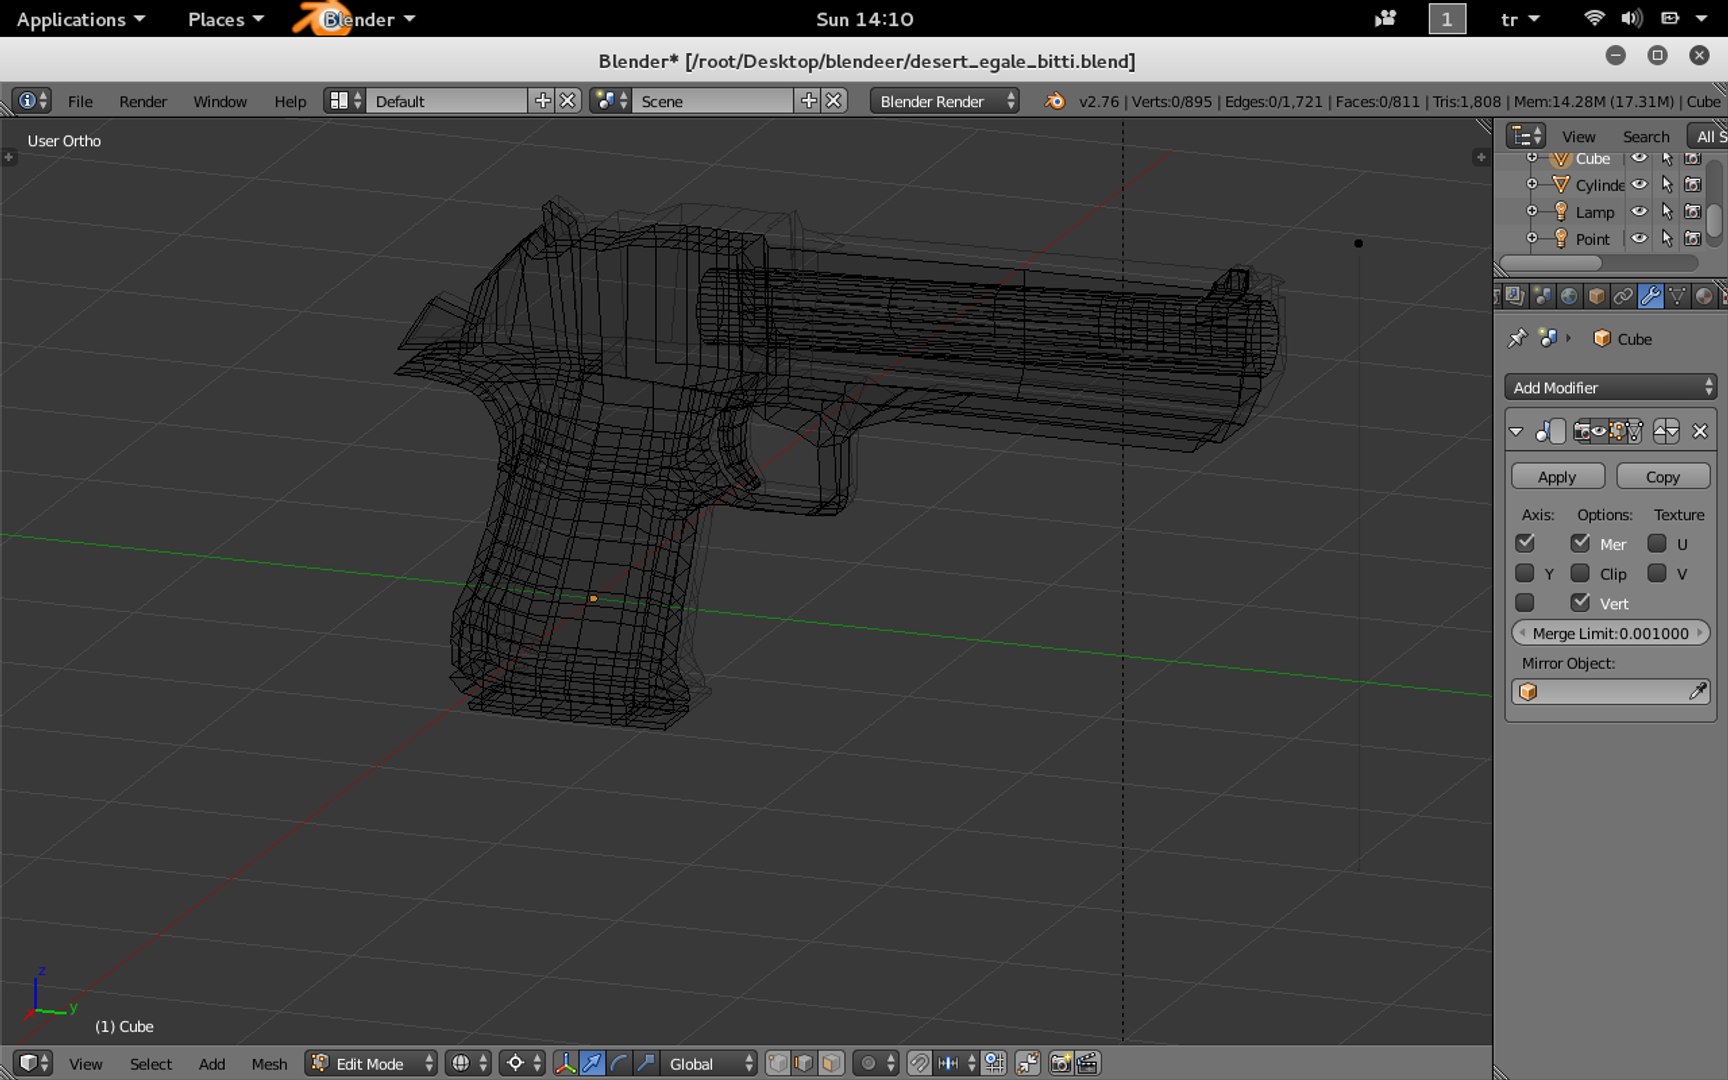
Task: Enable the texture U checkbox
Action: (x=1657, y=543)
